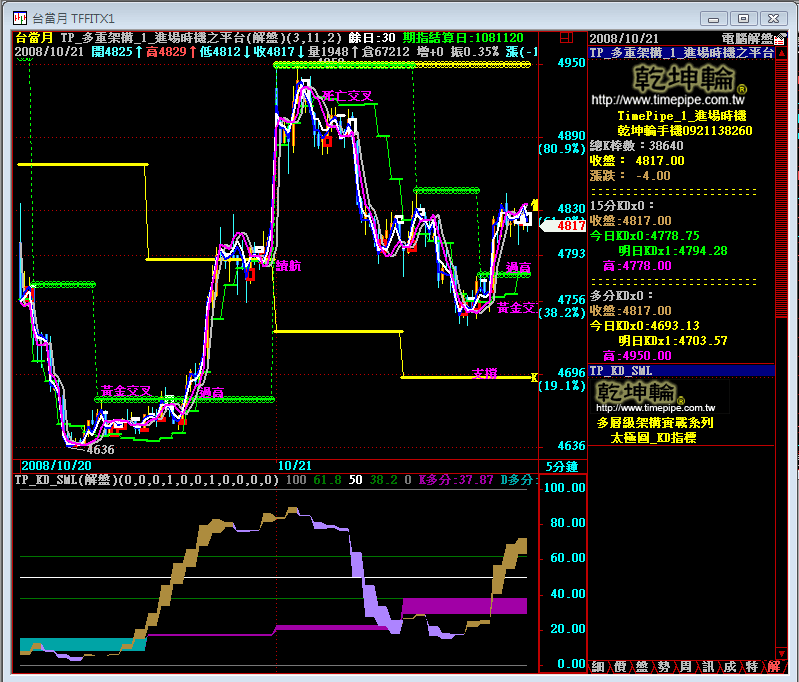Click the 4696 (19.1%) axis label
The height and width of the screenshot is (682, 799).
tap(563, 379)
